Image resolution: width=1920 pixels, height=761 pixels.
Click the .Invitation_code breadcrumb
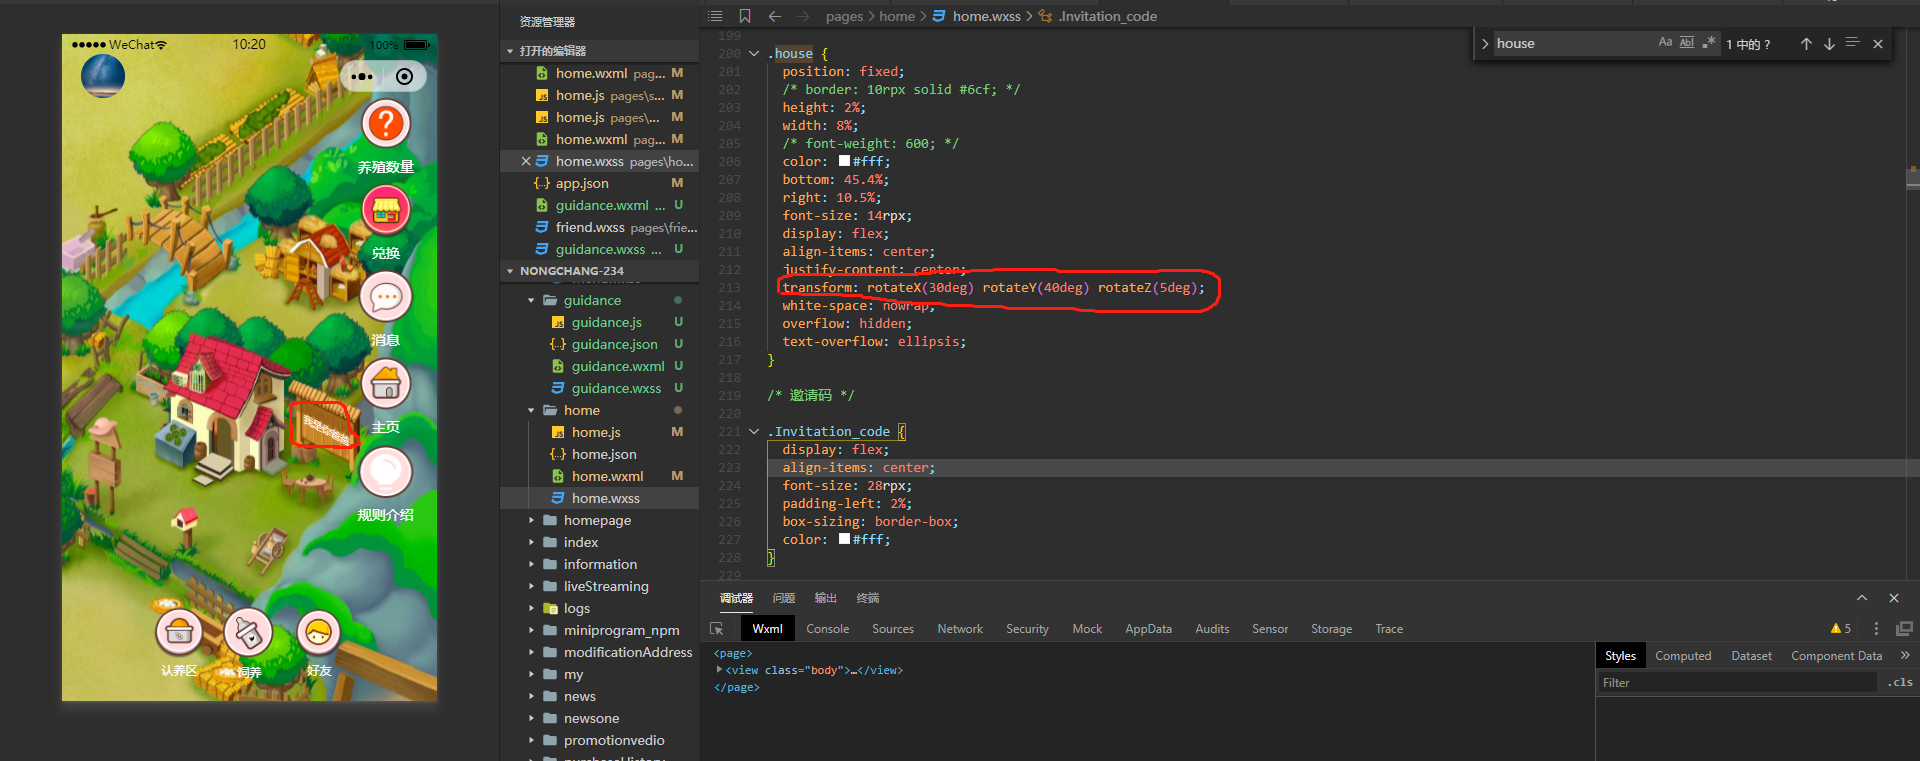(x=1107, y=16)
